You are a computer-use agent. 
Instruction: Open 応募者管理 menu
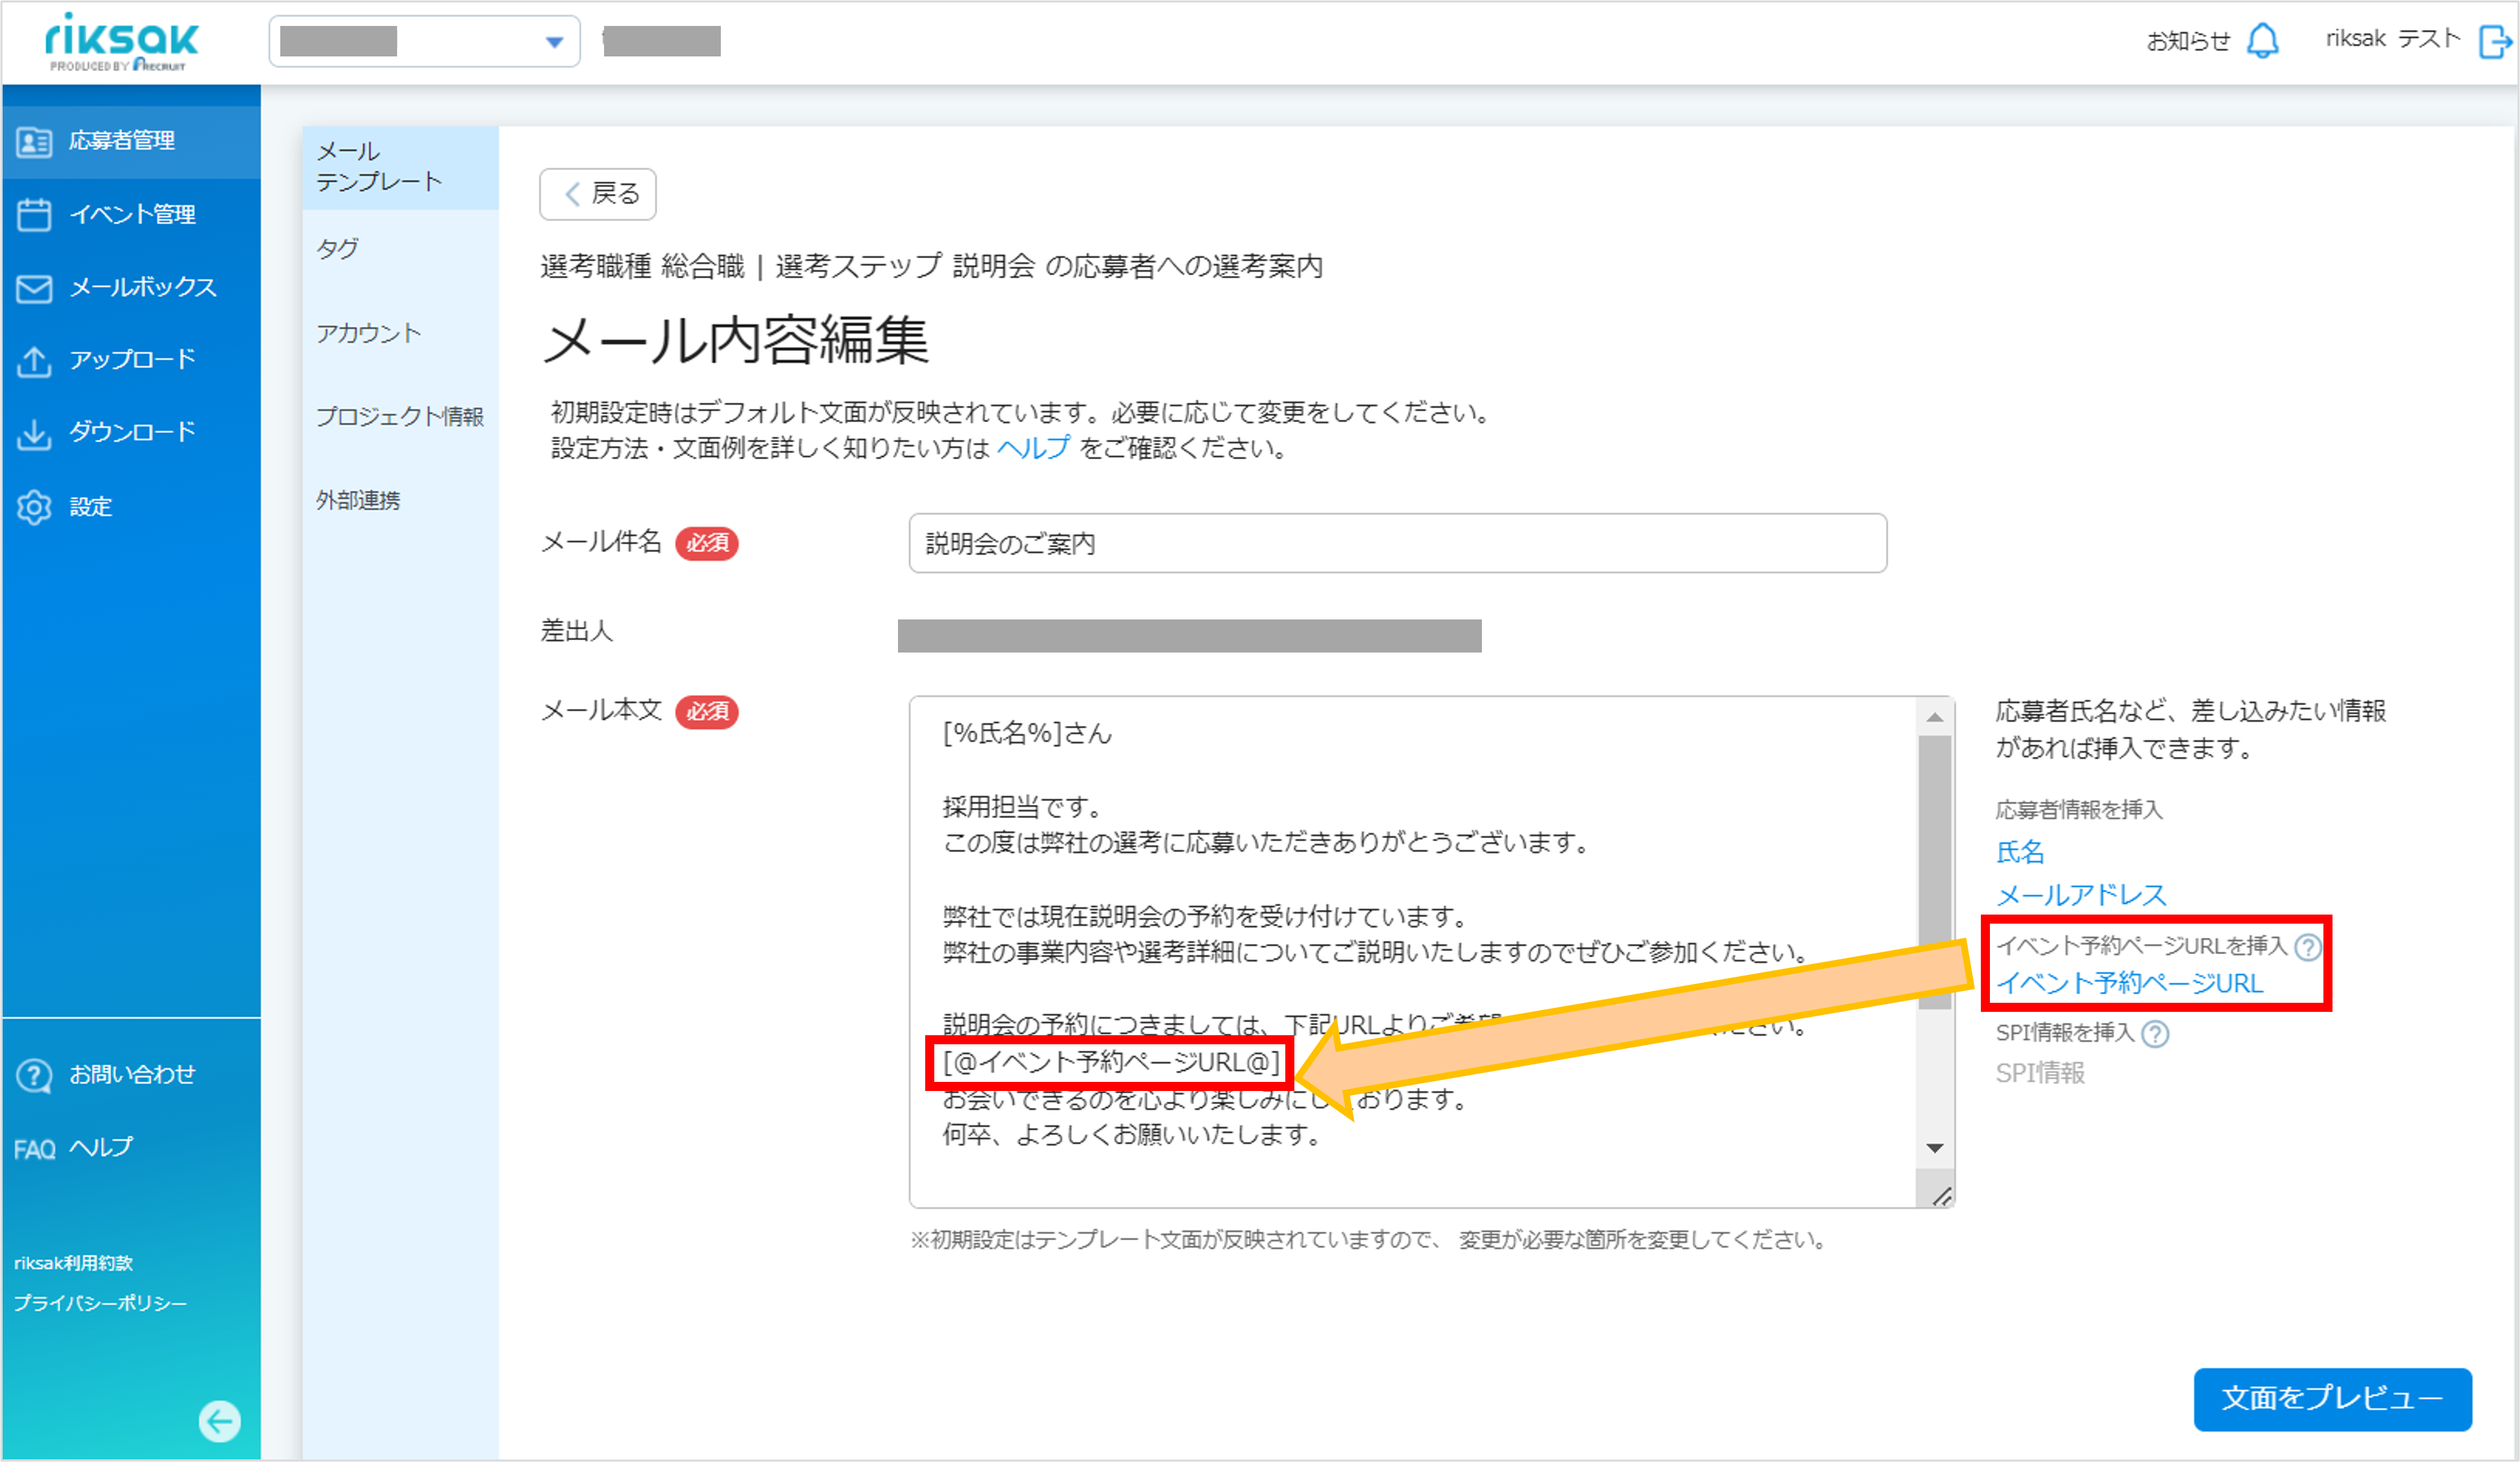tap(131, 141)
